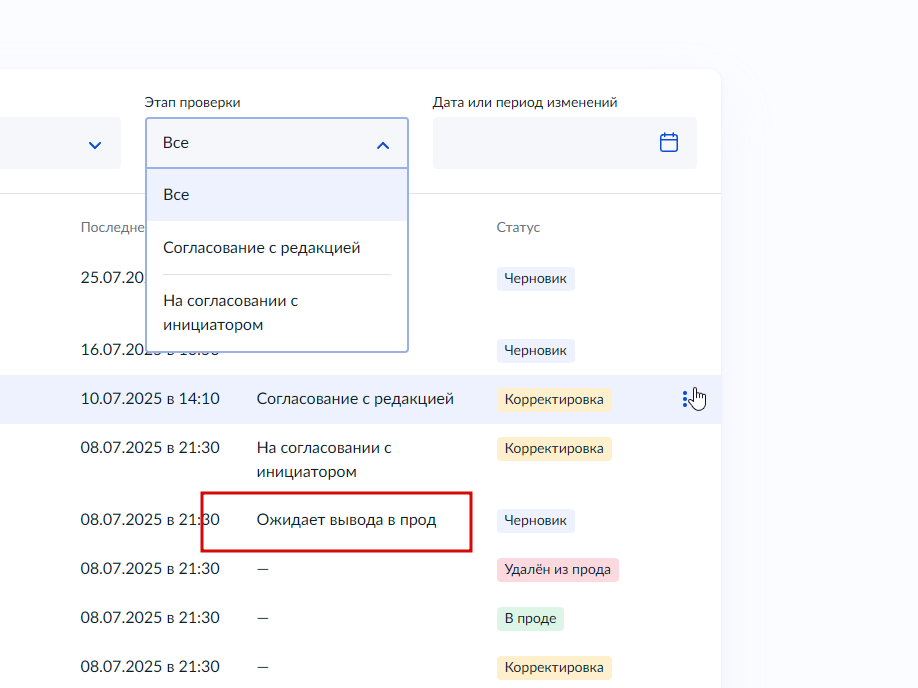Pick 'На согласовании с инициатором' dropdown option
918x688 pixels.
tap(277, 313)
